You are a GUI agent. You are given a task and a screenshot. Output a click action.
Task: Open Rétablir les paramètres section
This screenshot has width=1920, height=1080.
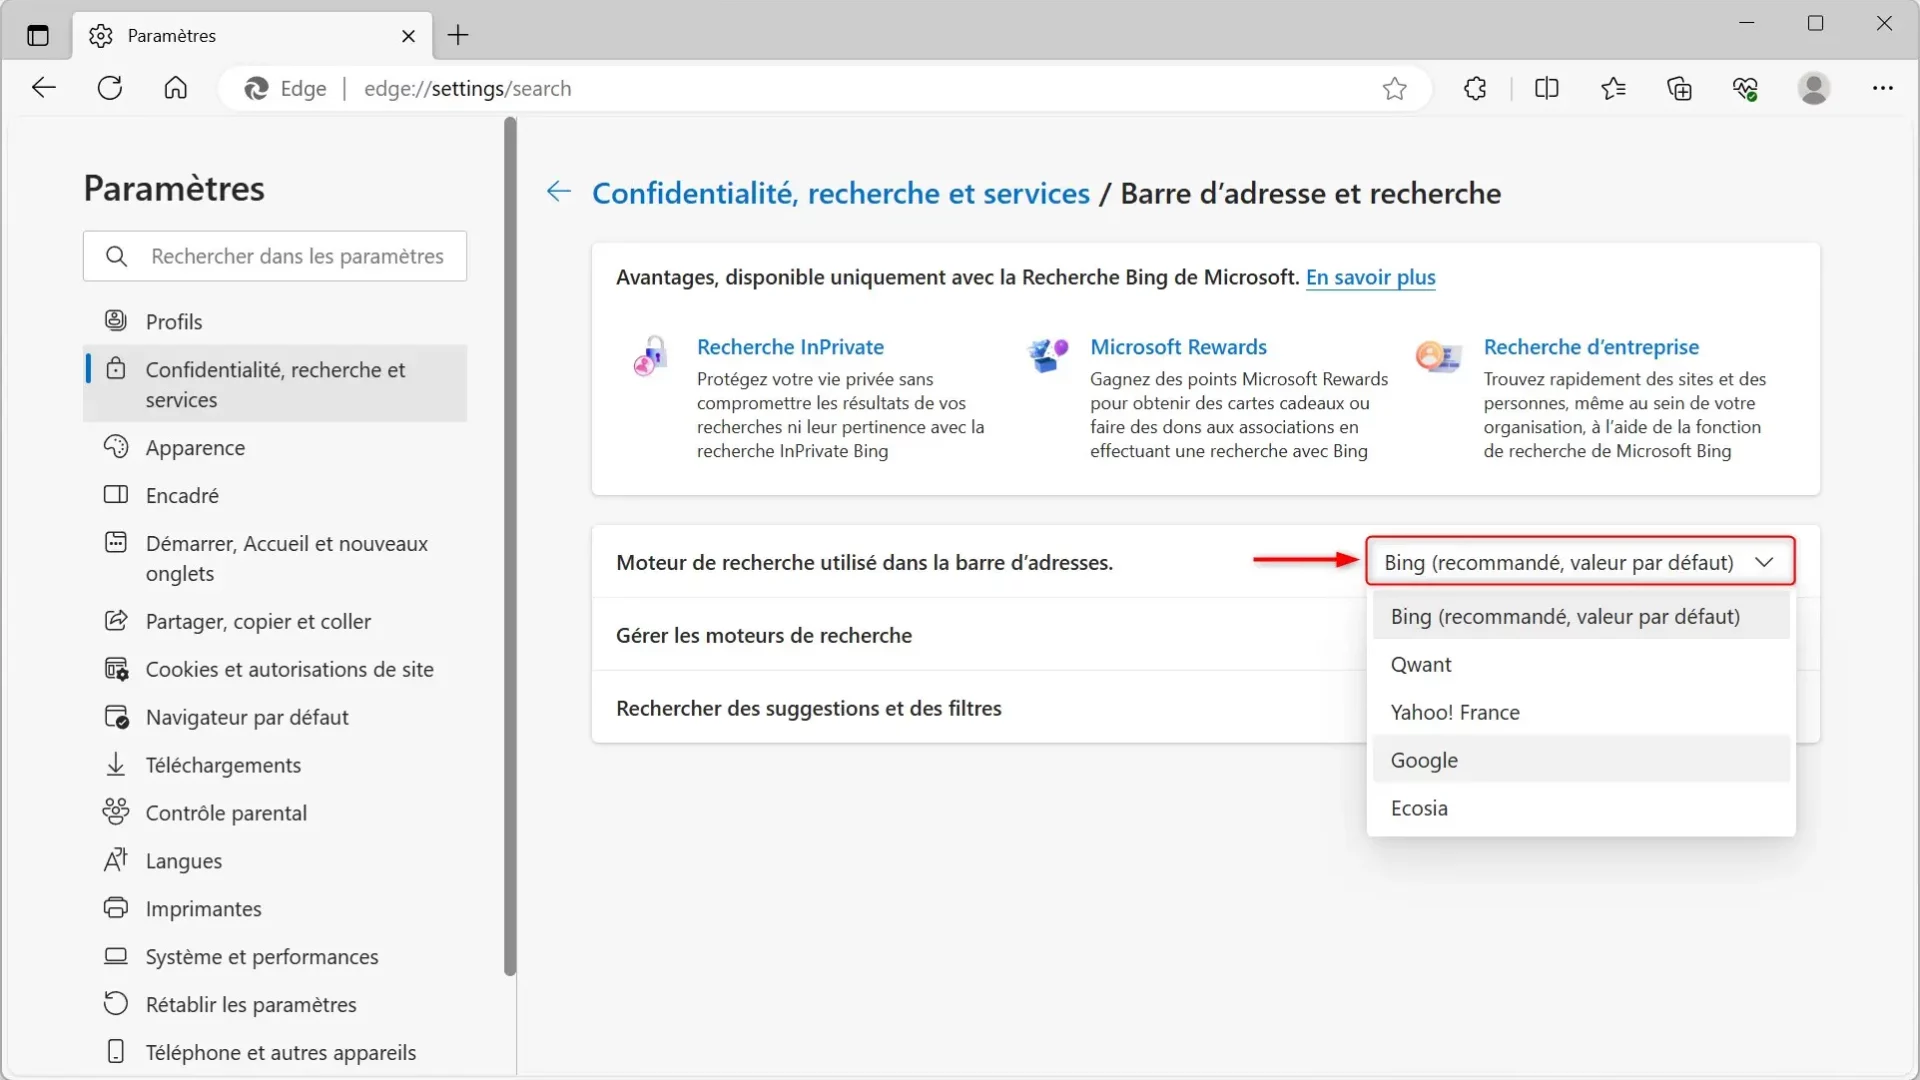coord(275,1005)
